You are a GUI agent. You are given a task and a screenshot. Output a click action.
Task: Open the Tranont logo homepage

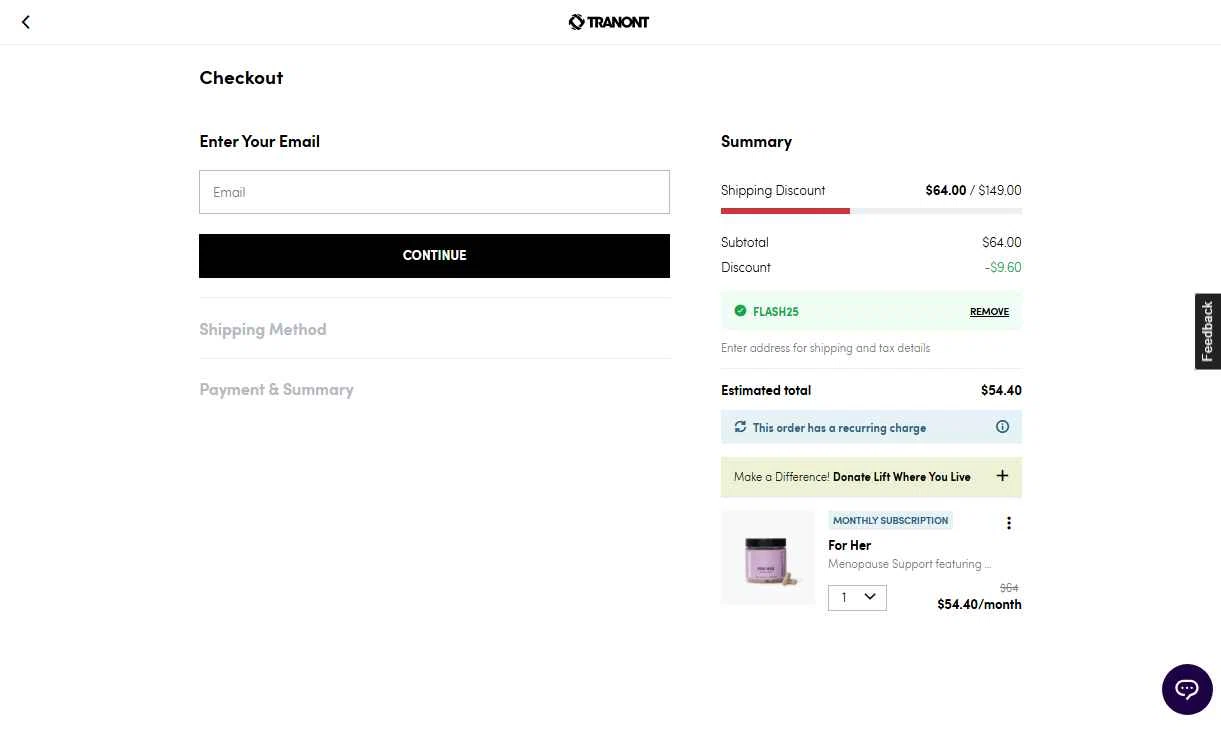coord(609,22)
